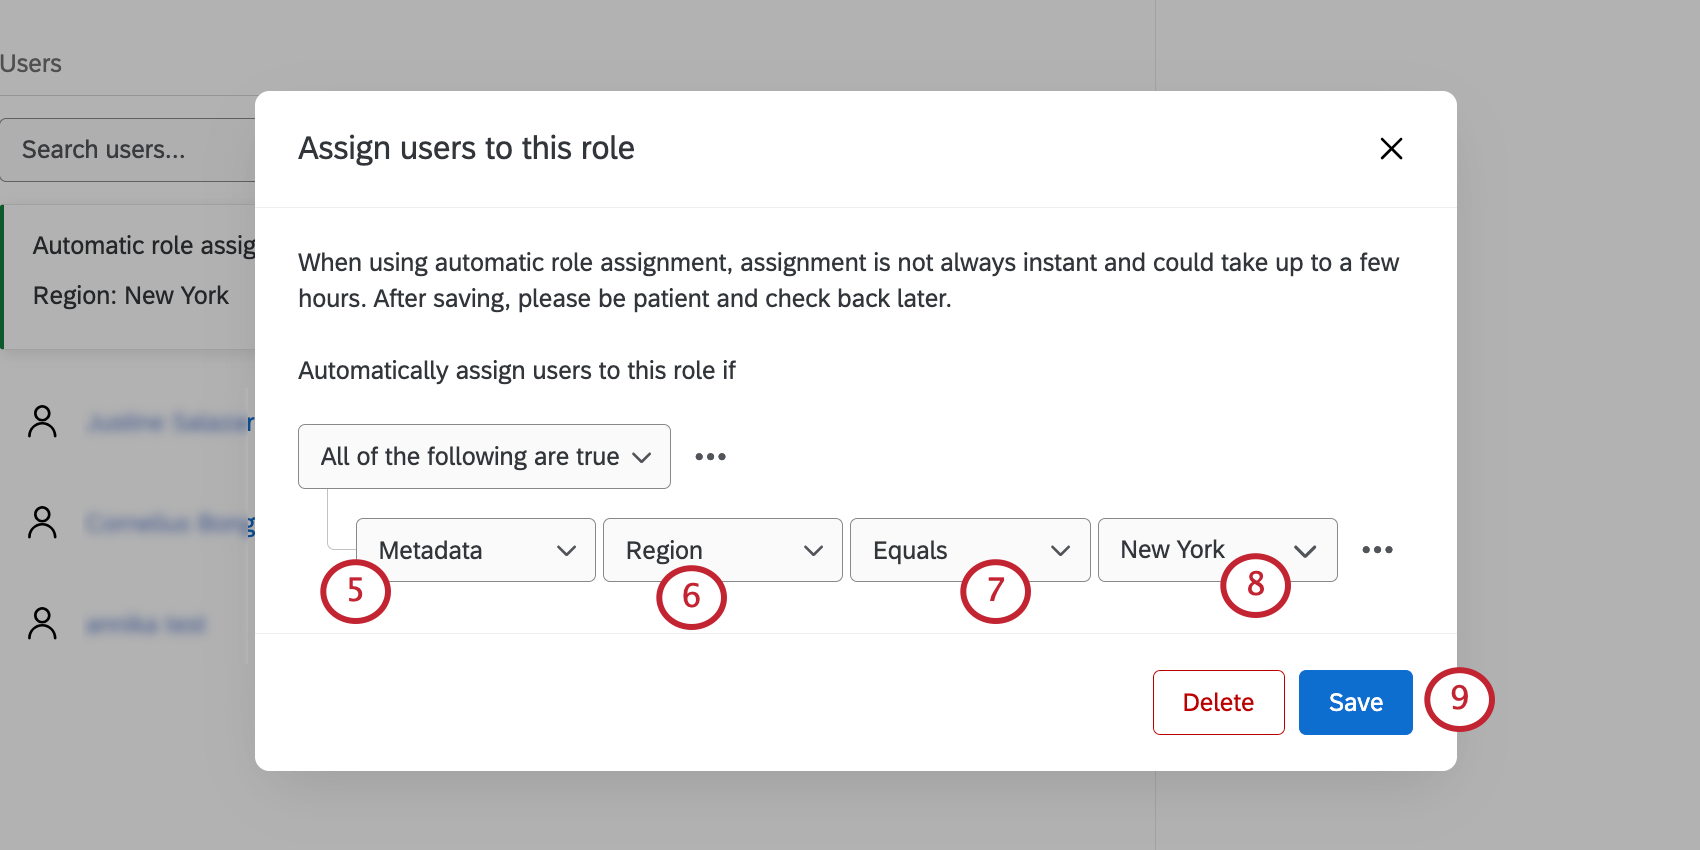Open the Users section heading
Viewport: 1700px width, 850px height.
tap(30, 64)
